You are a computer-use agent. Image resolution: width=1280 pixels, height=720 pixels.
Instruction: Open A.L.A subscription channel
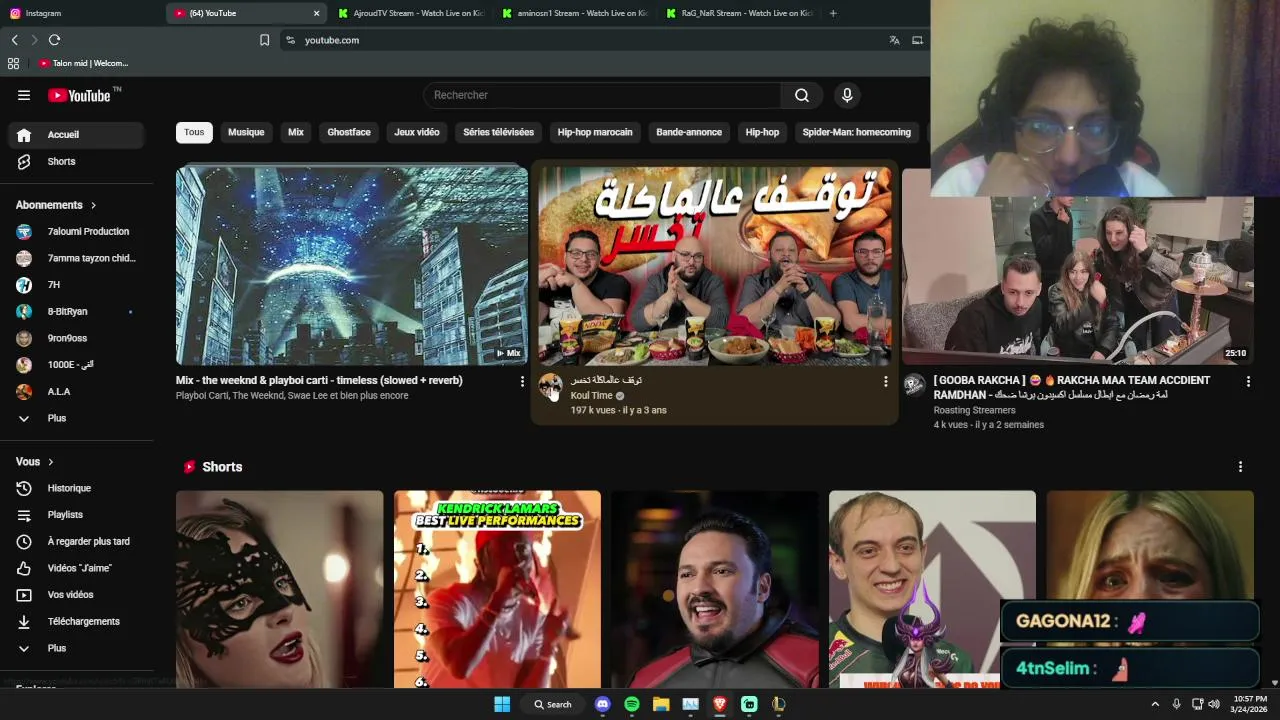tap(76, 391)
